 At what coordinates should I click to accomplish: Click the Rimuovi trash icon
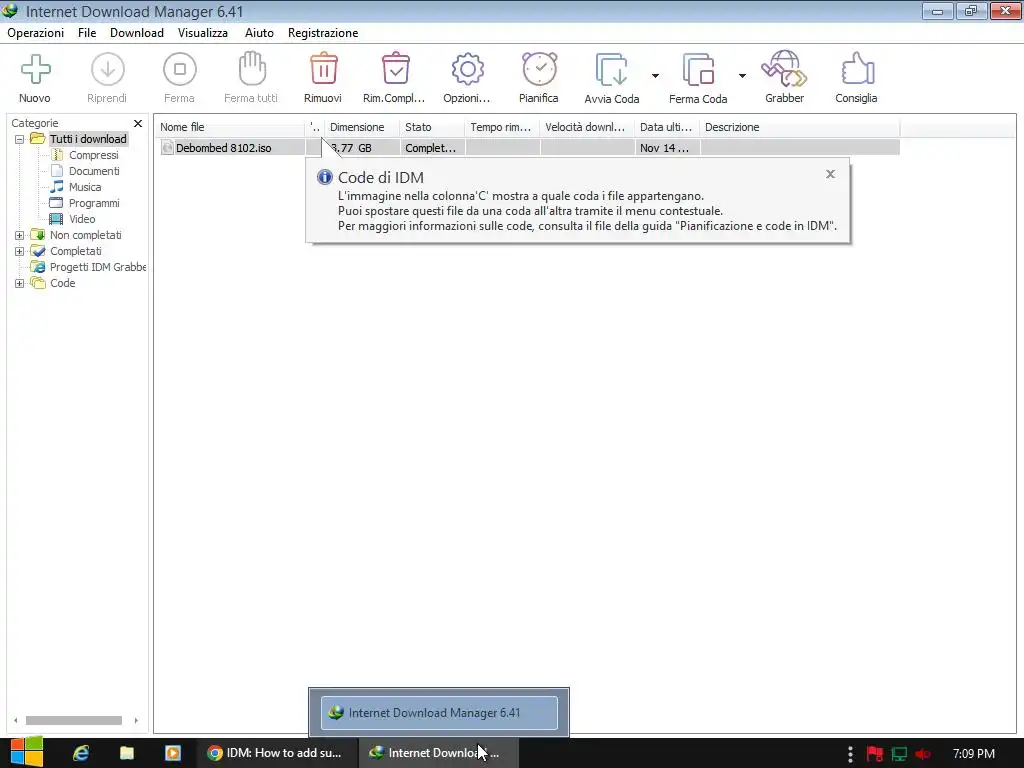[323, 69]
